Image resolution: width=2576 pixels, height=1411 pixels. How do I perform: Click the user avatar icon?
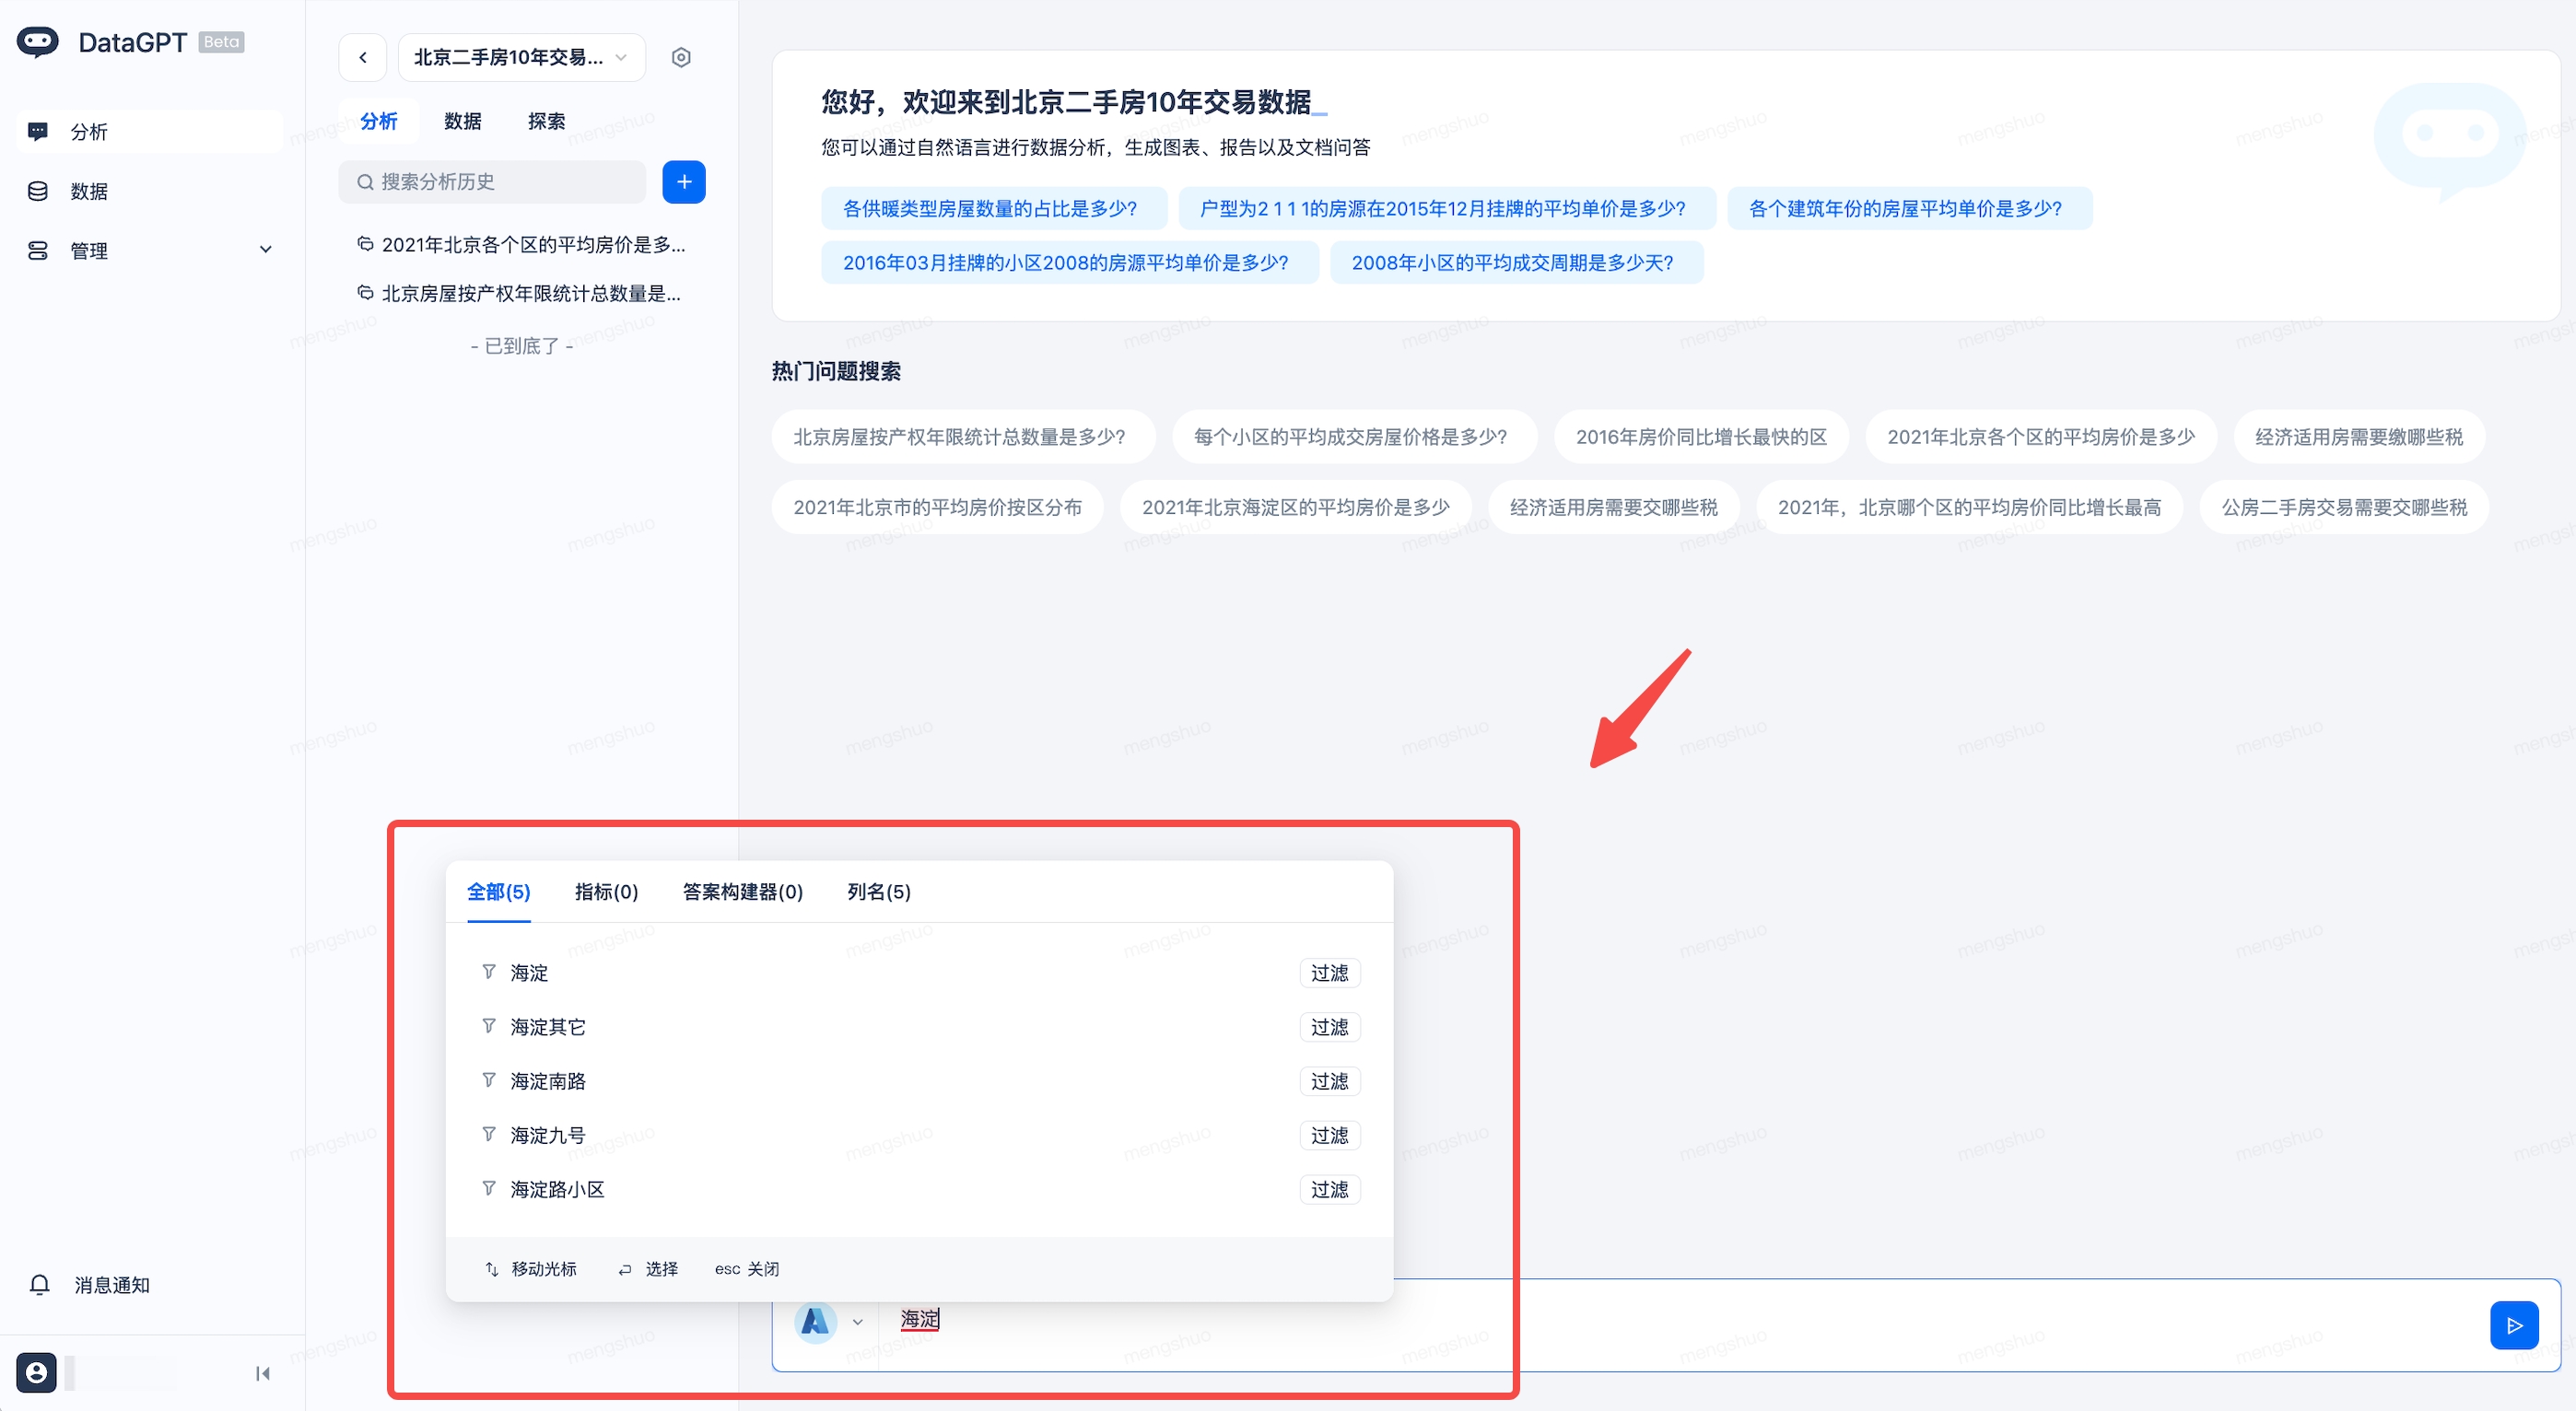(x=36, y=1372)
